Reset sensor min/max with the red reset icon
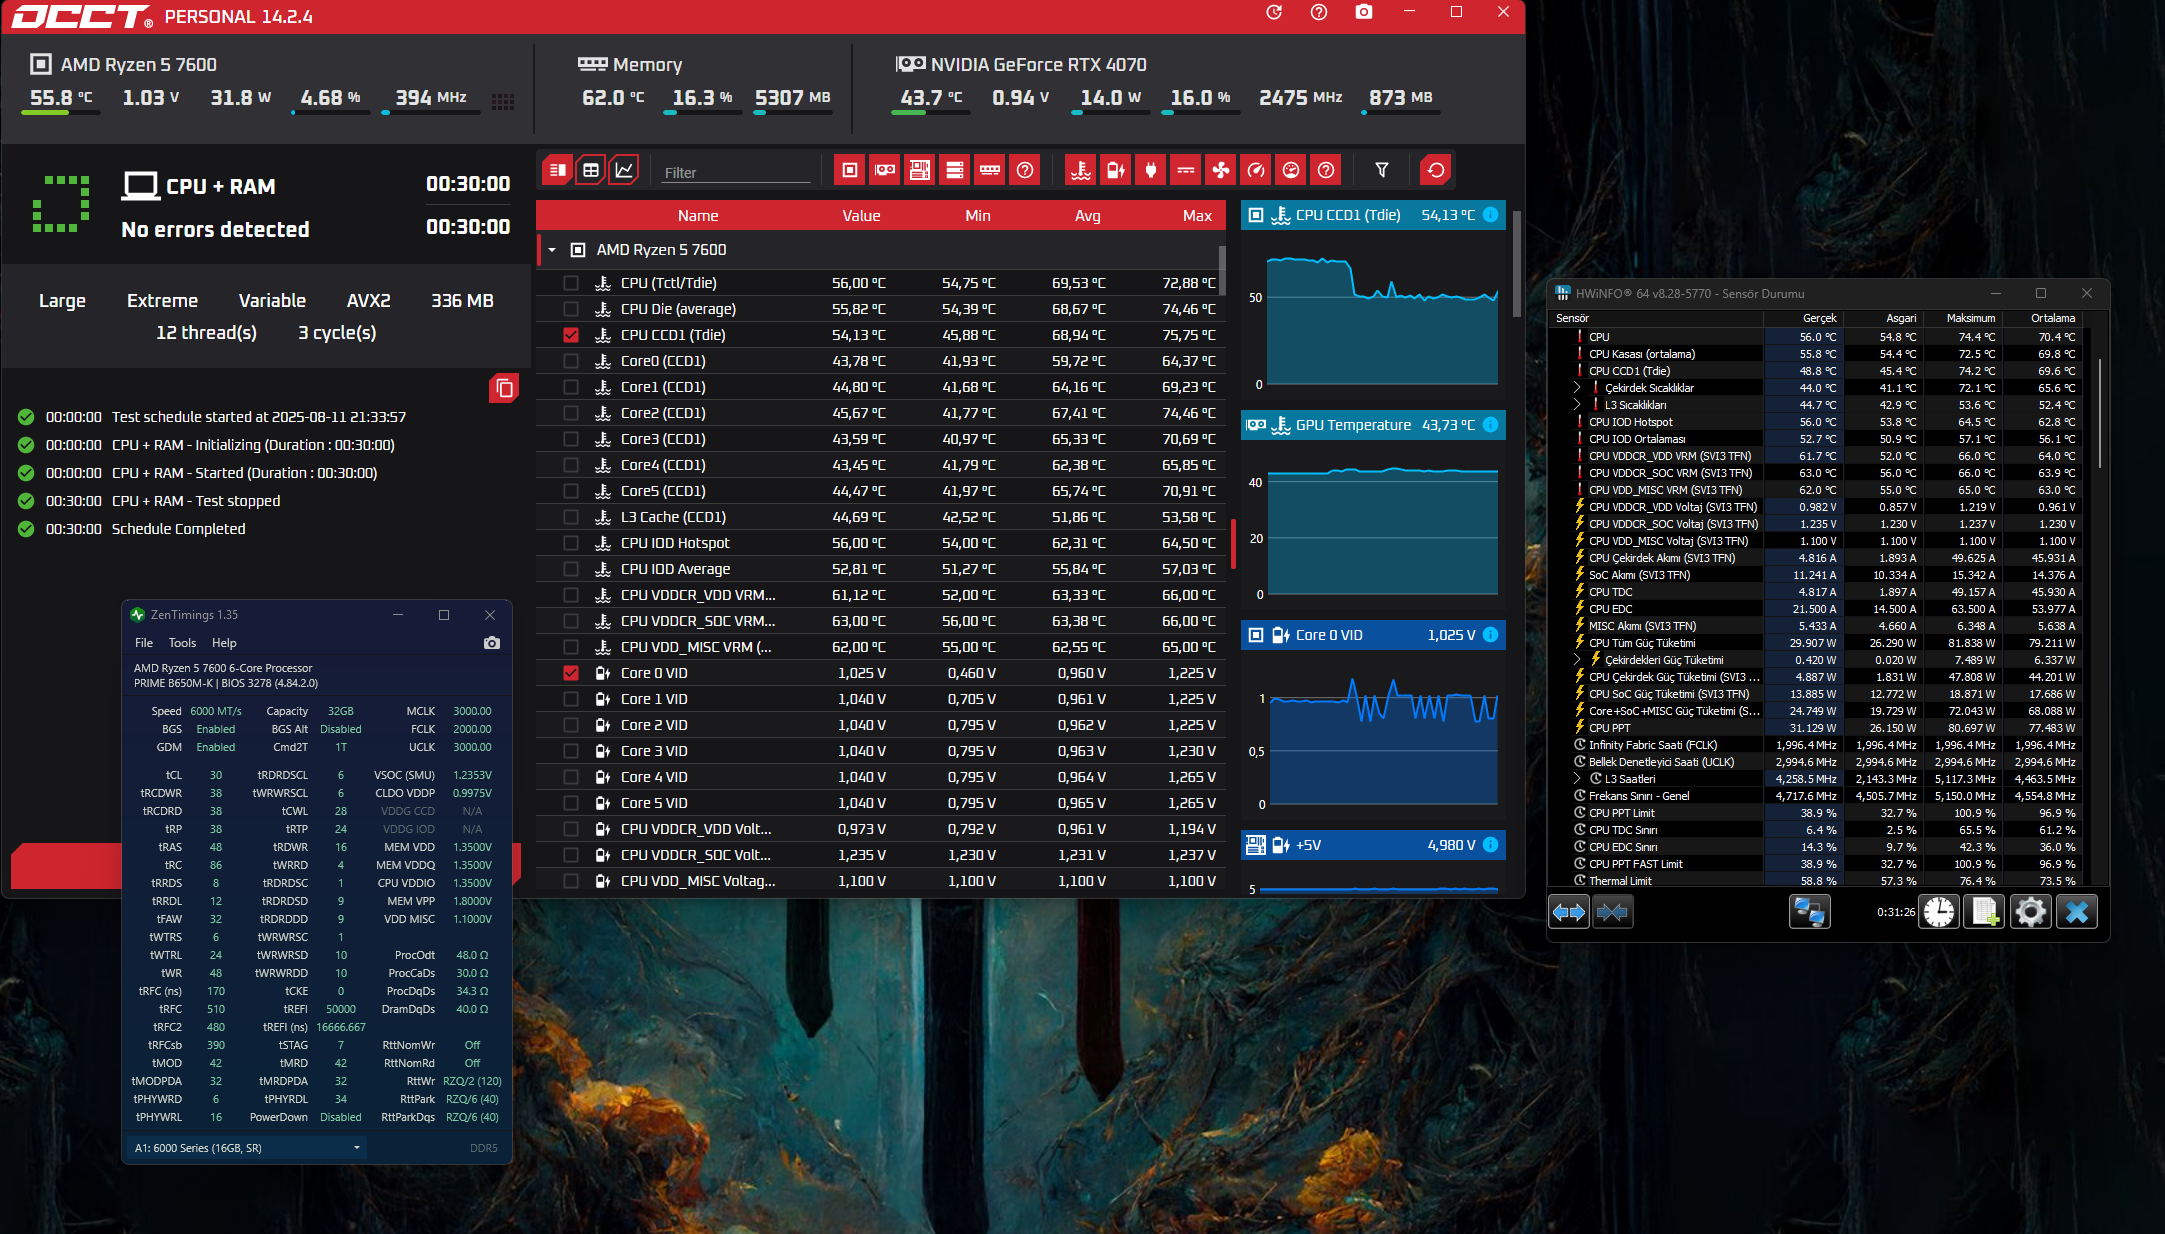2165x1234 pixels. [1436, 170]
